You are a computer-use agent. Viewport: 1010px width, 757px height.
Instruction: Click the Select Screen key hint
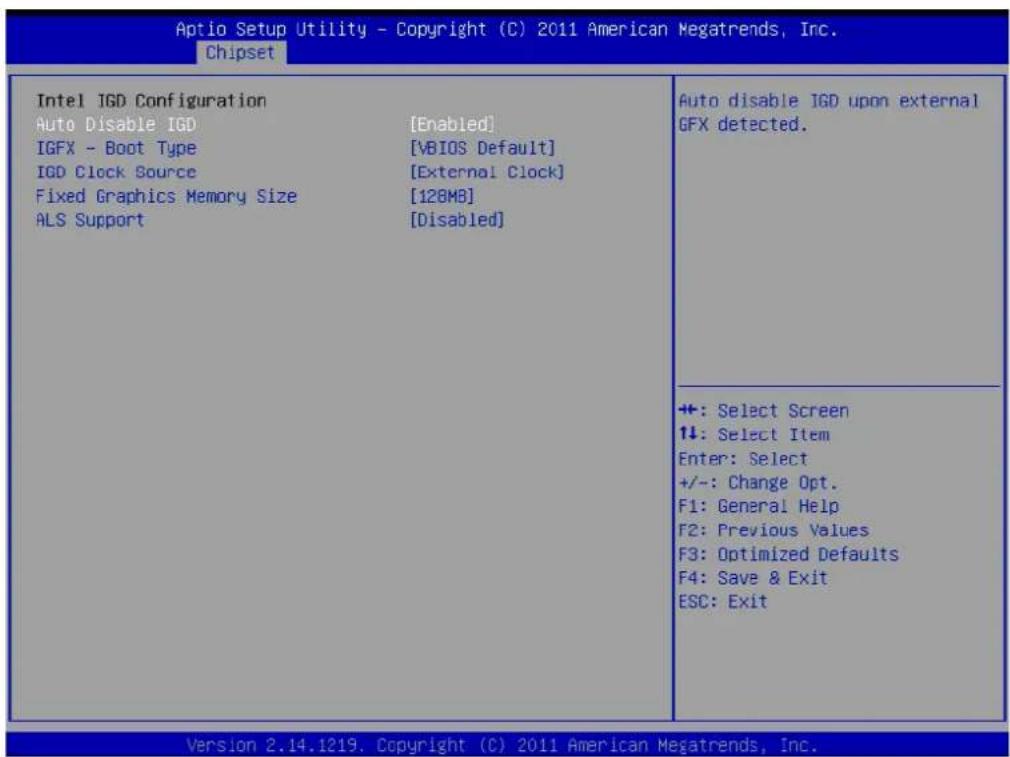click(764, 410)
